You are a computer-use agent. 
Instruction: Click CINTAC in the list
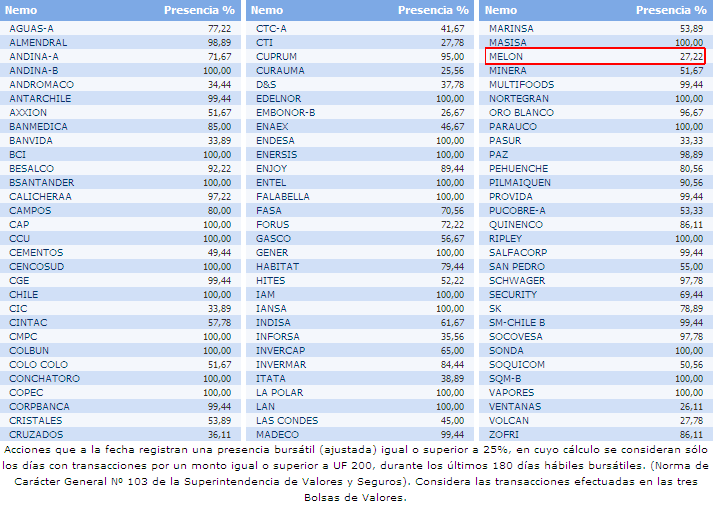[28, 323]
